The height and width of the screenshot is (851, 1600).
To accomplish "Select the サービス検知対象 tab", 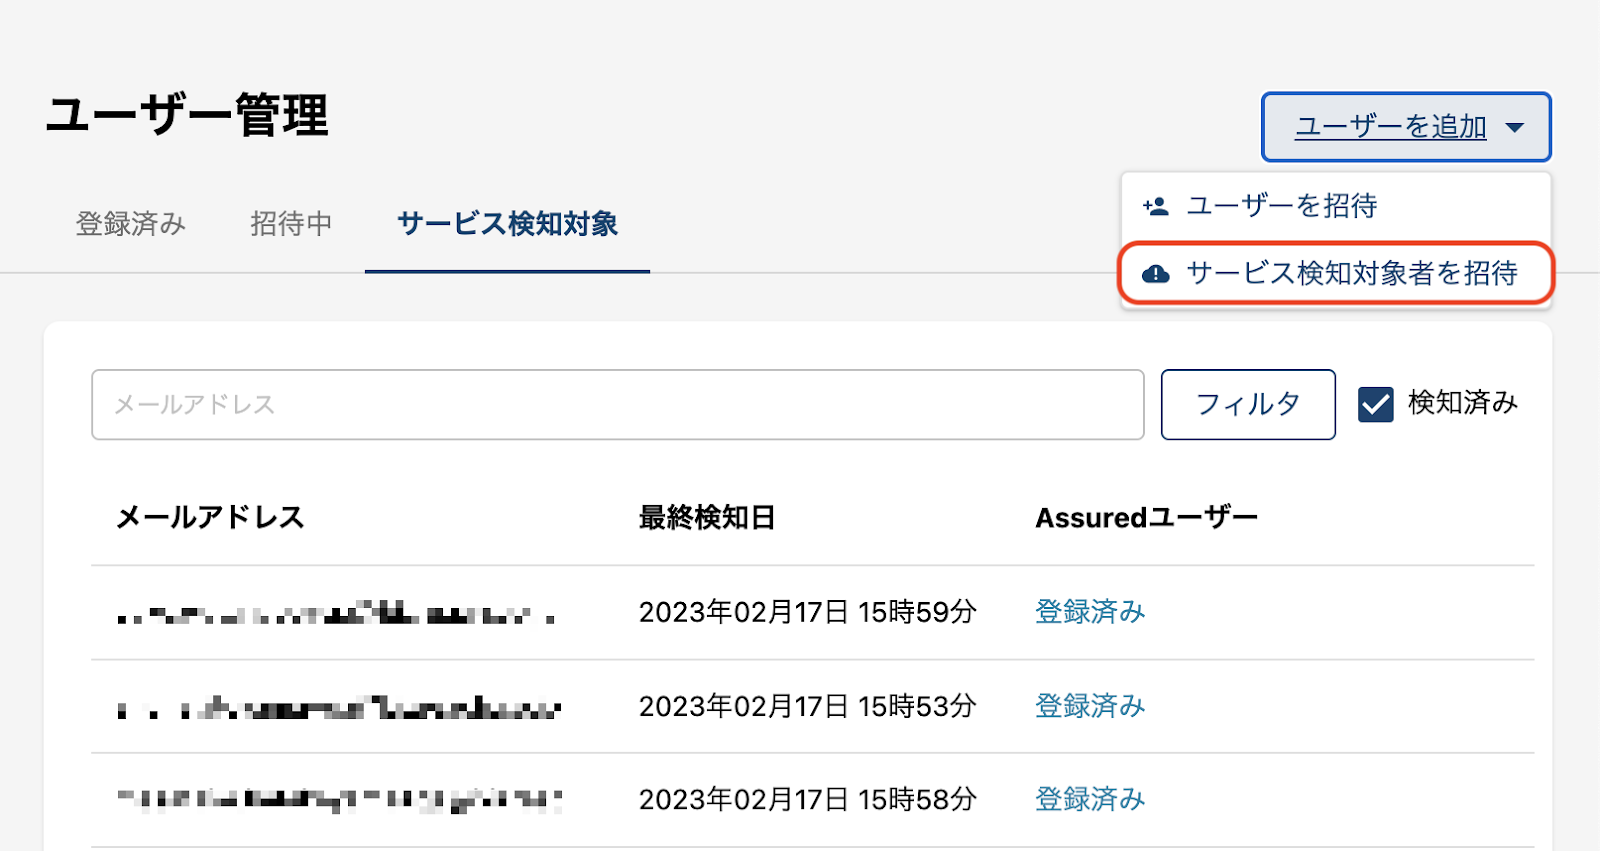I will click(507, 223).
